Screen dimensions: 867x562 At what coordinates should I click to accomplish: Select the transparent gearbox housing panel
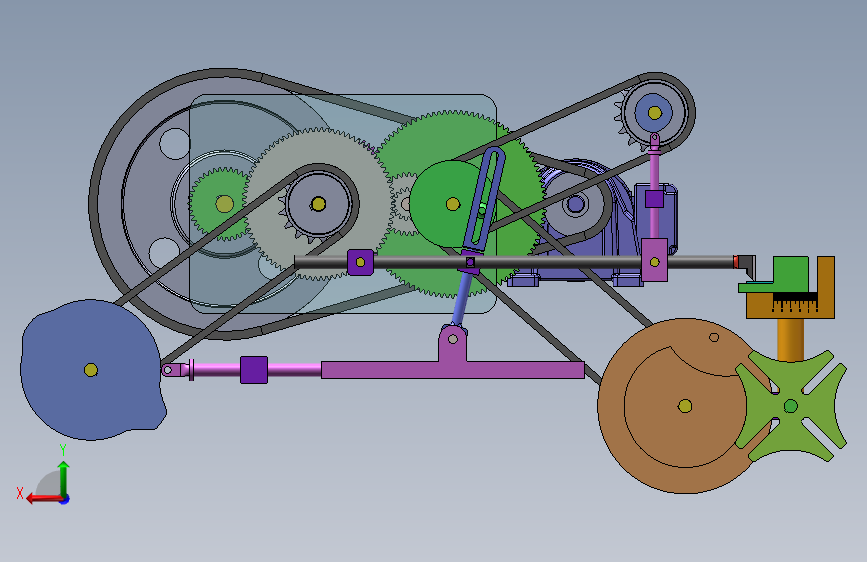[x=343, y=204]
